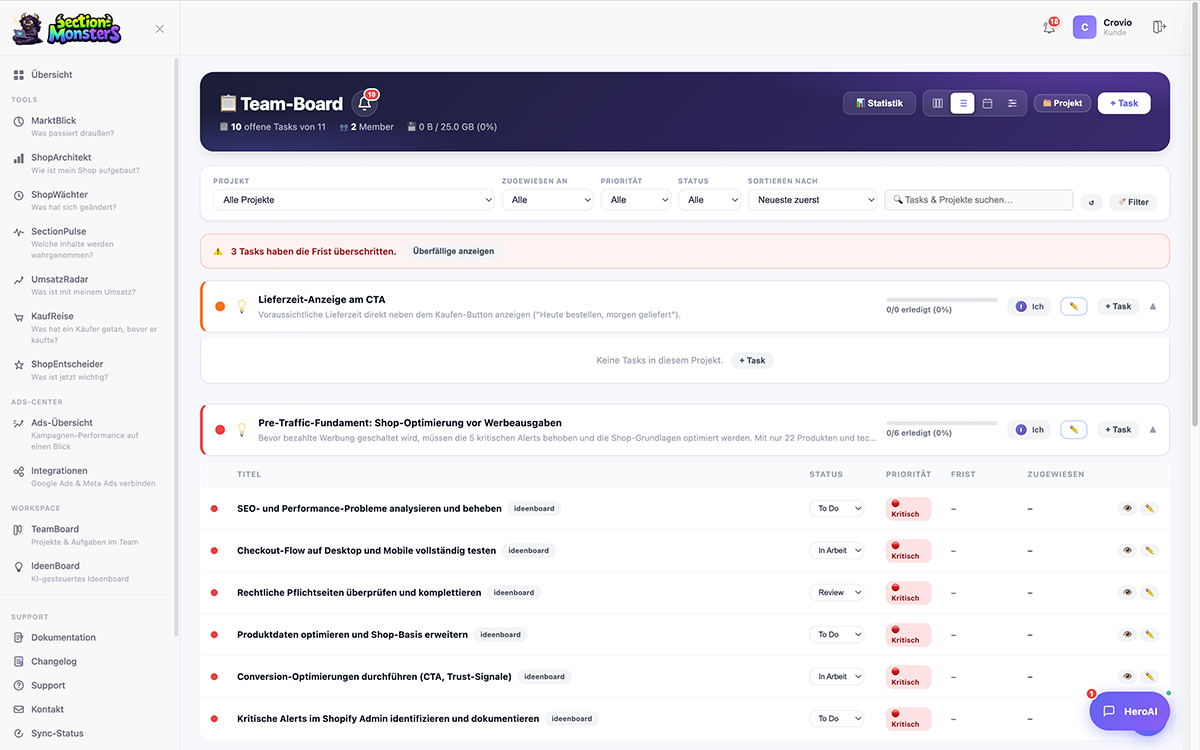This screenshot has width=1200, height=750.
Task: Edit the Rechtliche Pflichtseiten task
Action: coord(1150,592)
